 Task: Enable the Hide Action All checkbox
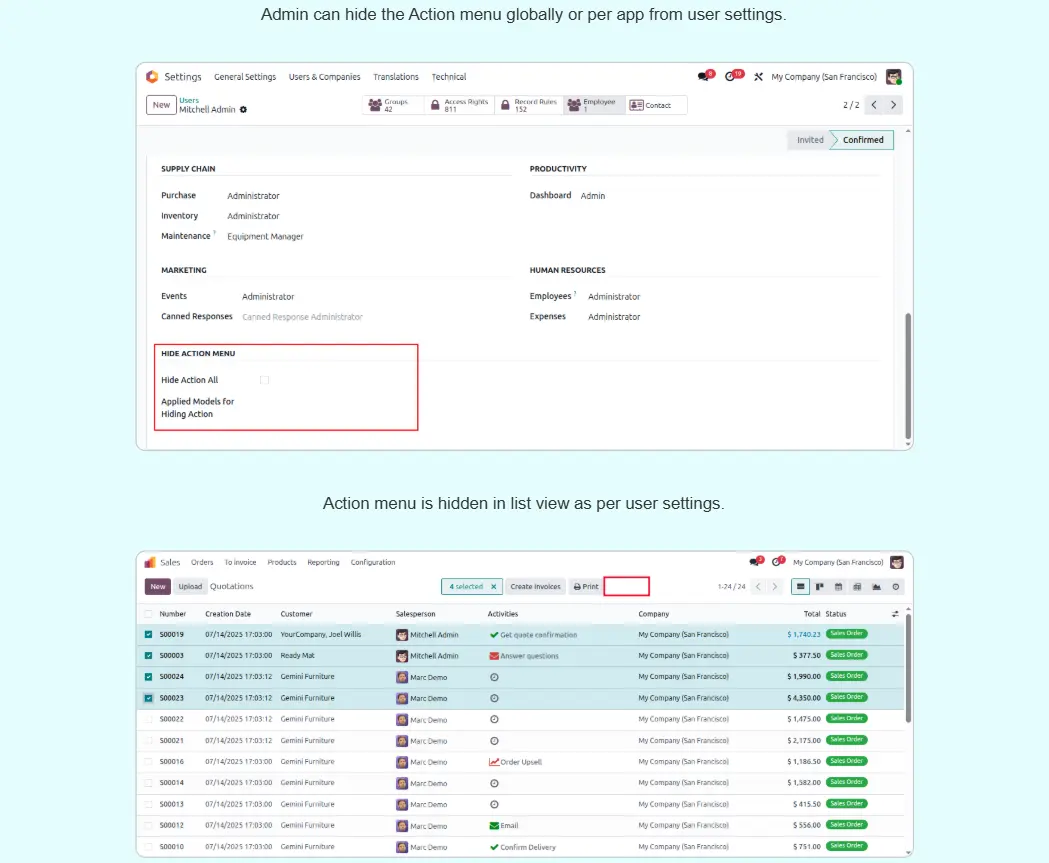tap(264, 380)
